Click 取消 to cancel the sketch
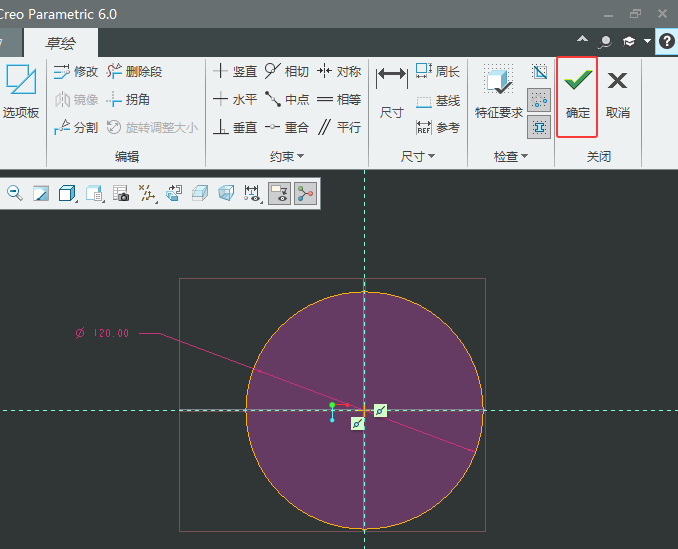This screenshot has height=549, width=678. click(x=618, y=95)
